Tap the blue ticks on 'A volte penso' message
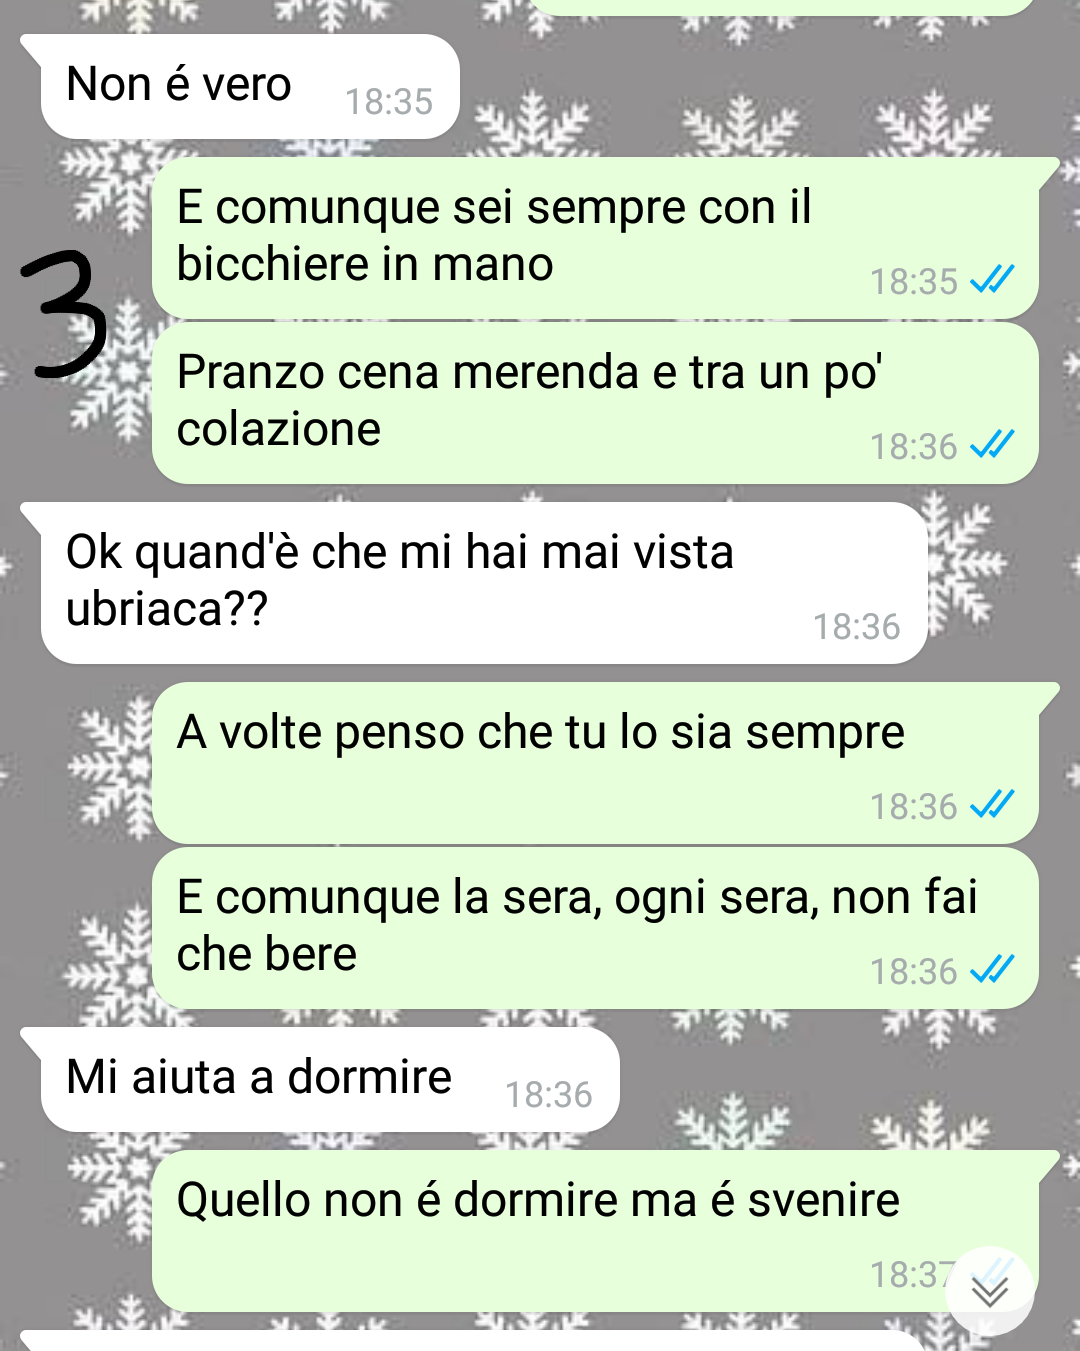 (992, 804)
